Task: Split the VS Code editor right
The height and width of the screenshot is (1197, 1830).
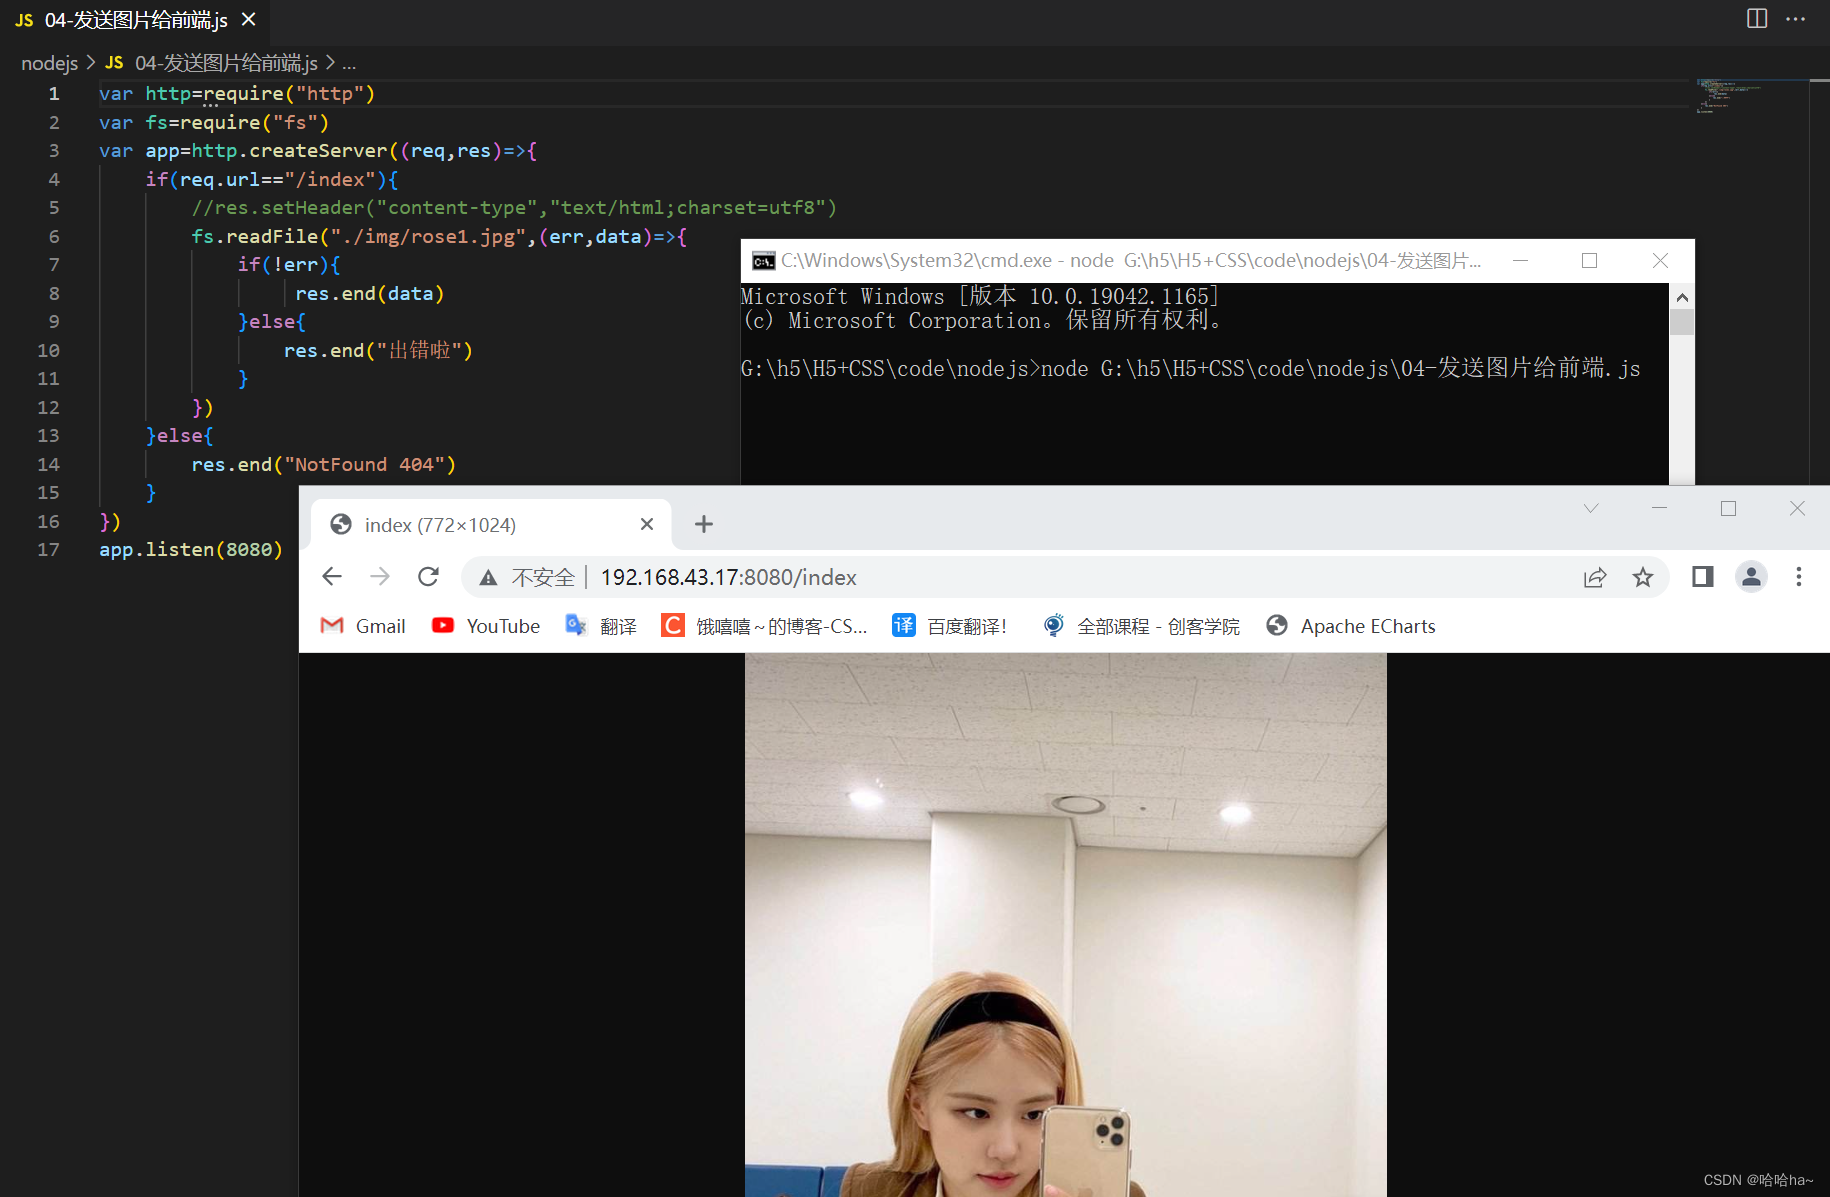Action: coord(1757,19)
